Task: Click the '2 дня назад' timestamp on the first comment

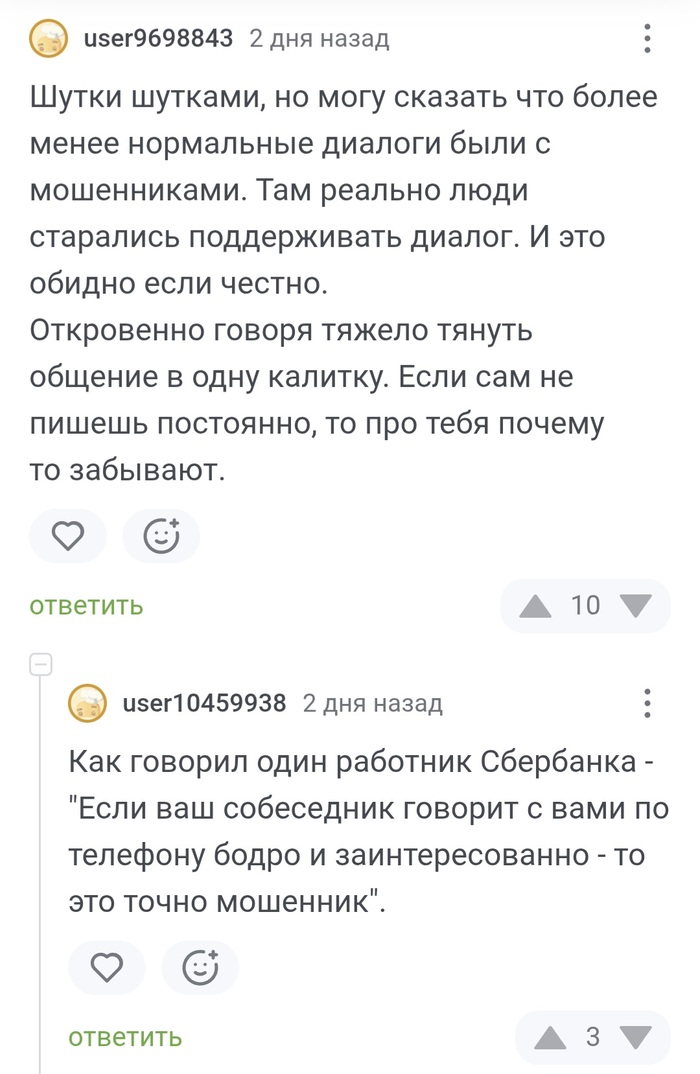Action: pos(320,38)
